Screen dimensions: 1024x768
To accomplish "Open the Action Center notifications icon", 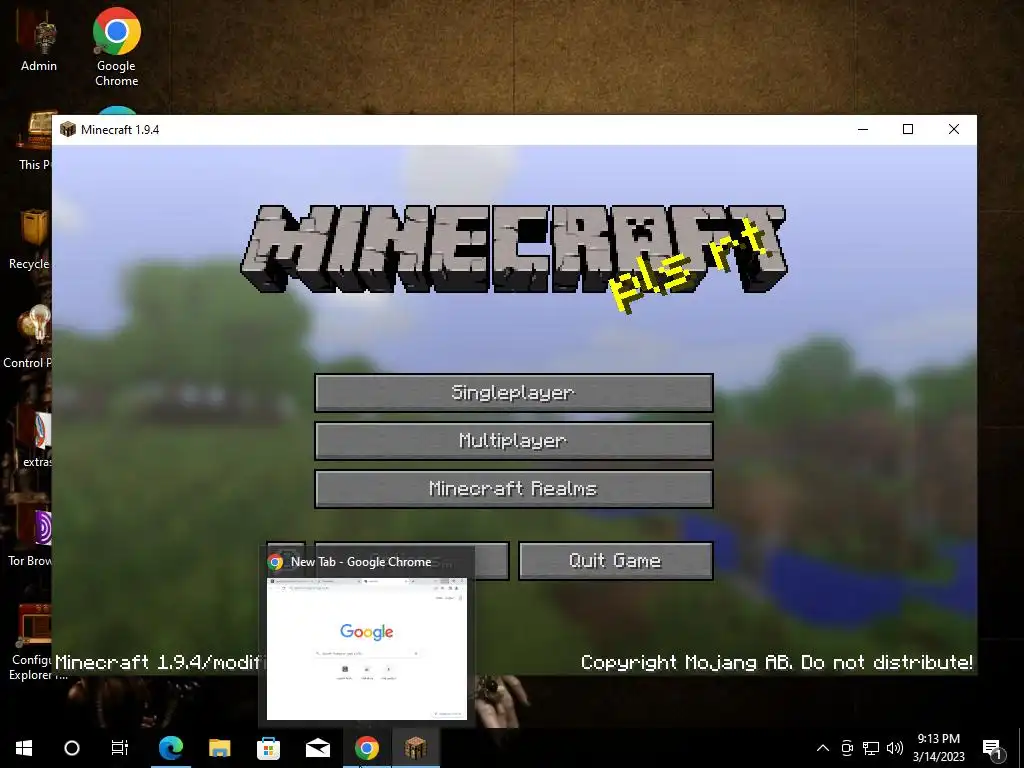I will tap(992, 748).
